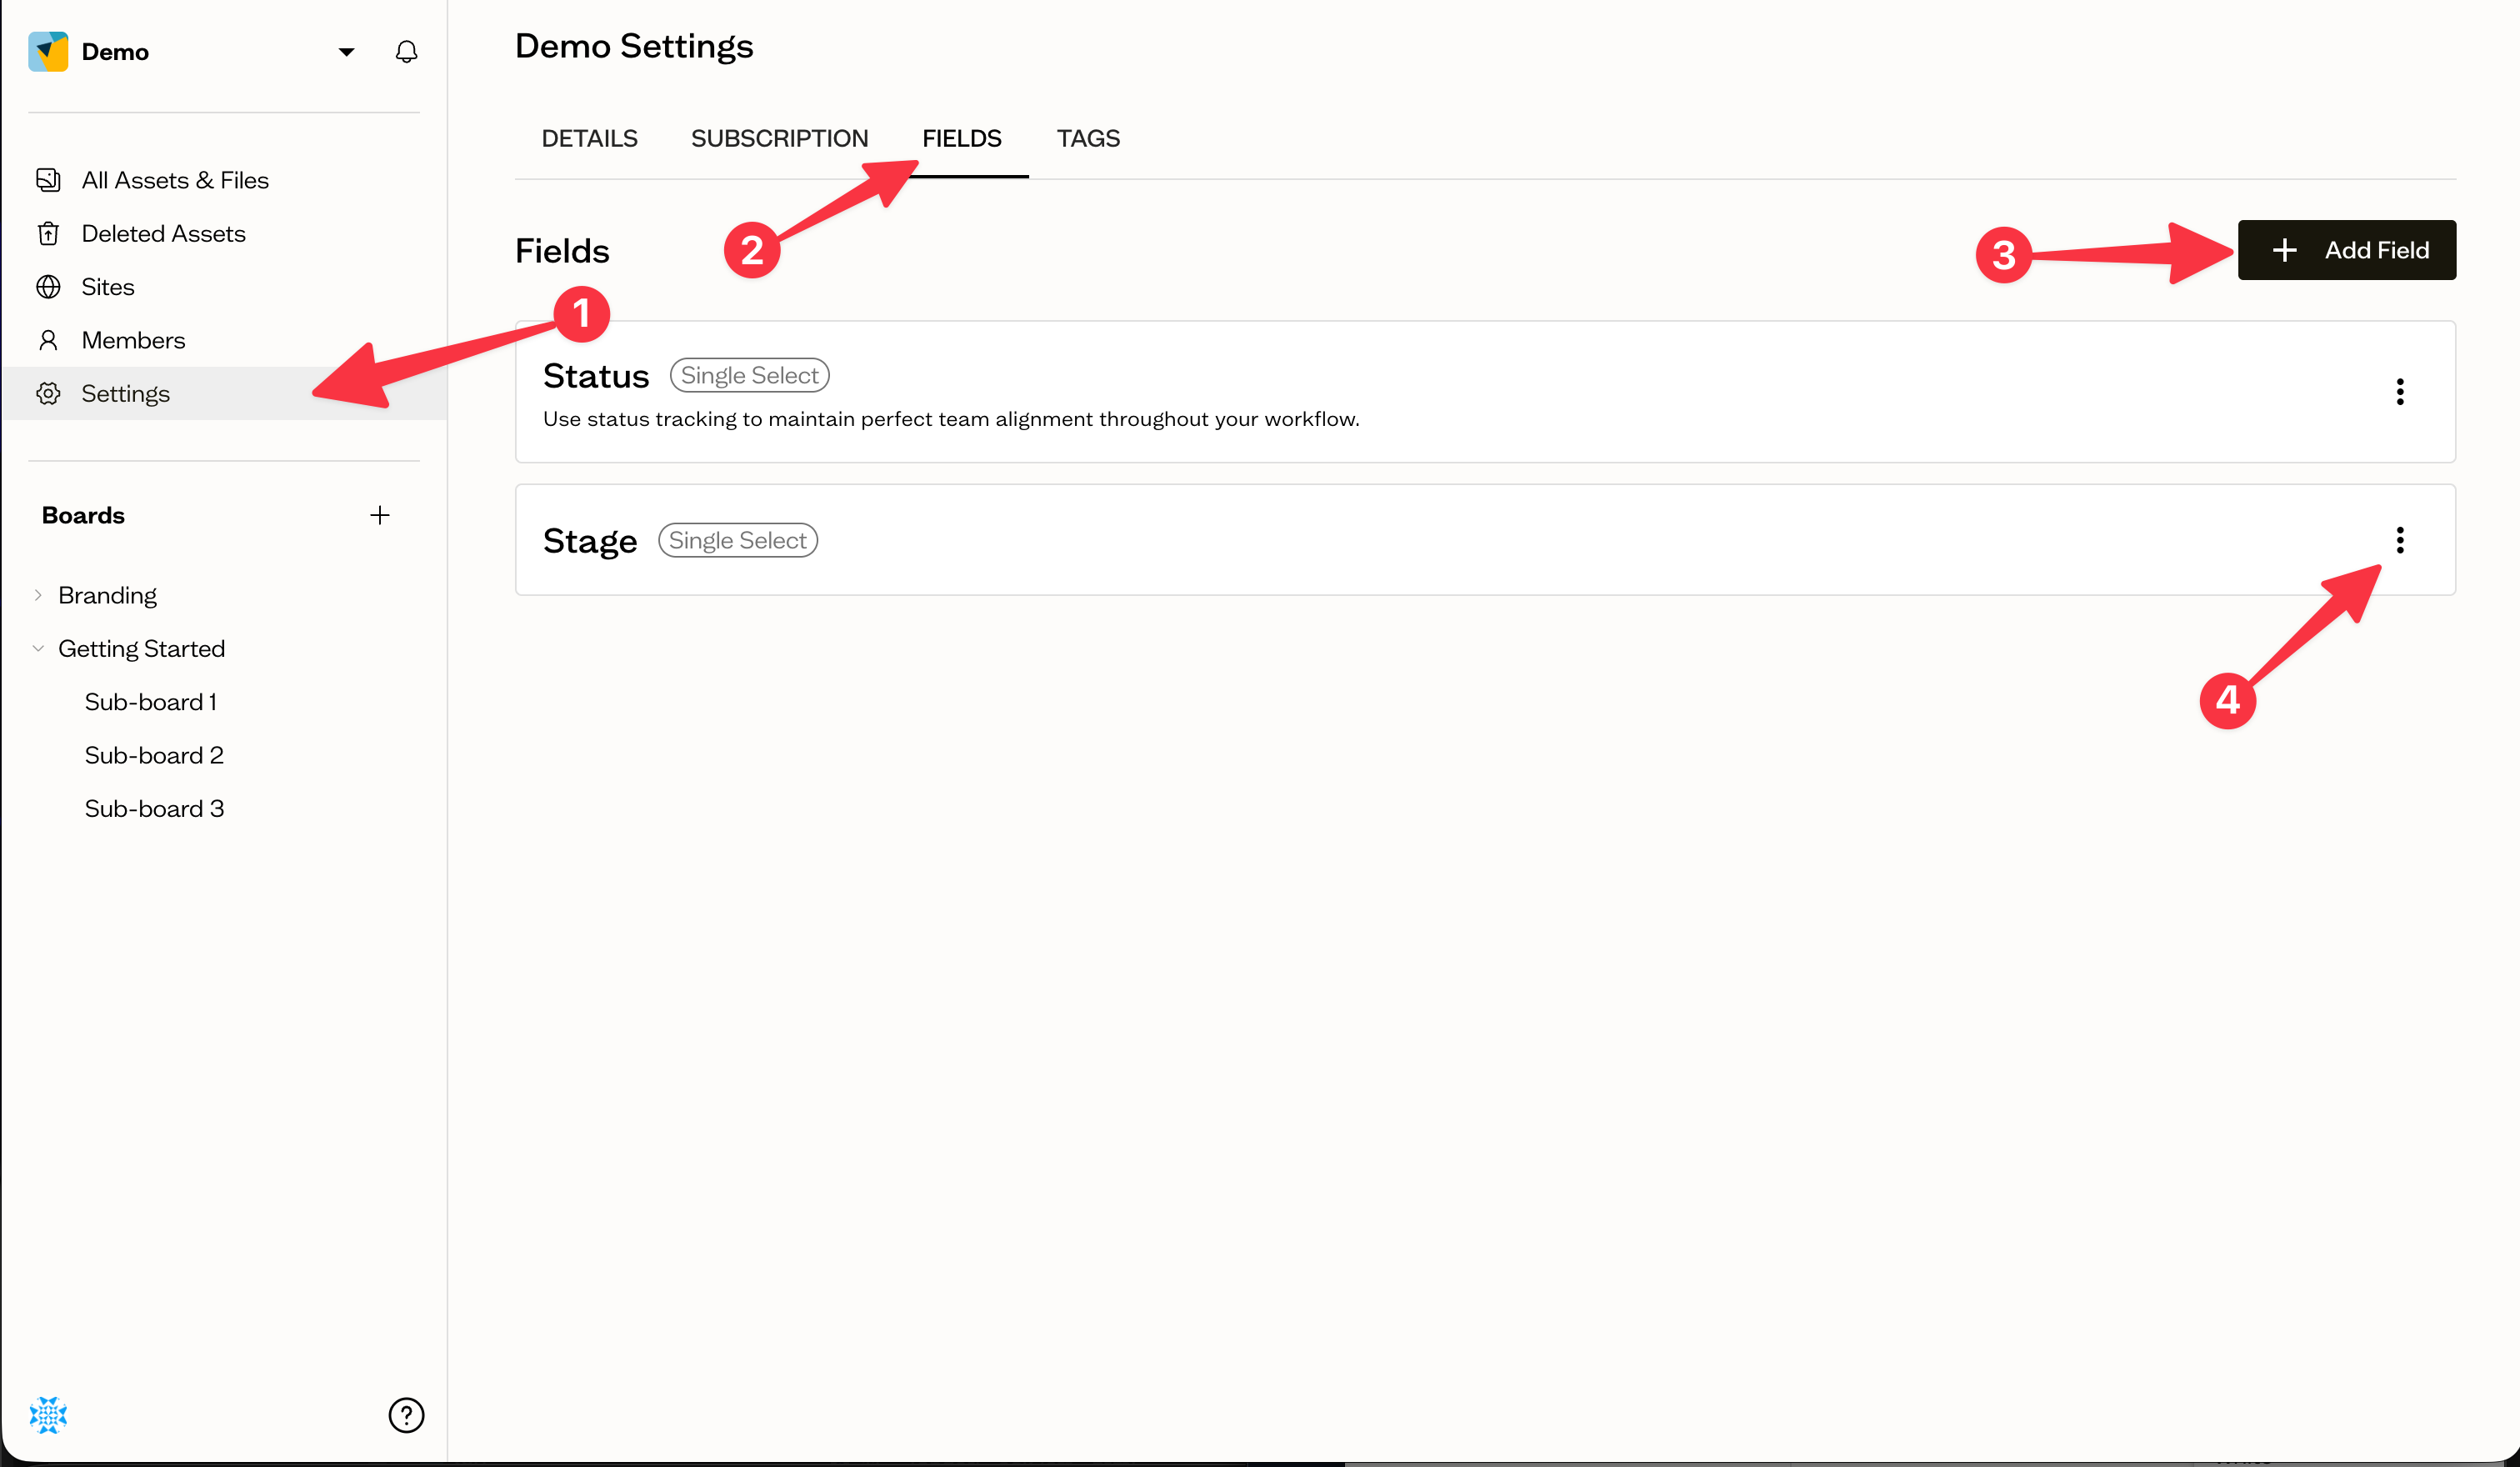2520x1467 pixels.
Task: Click the Sites globe icon
Action: pos(48,287)
